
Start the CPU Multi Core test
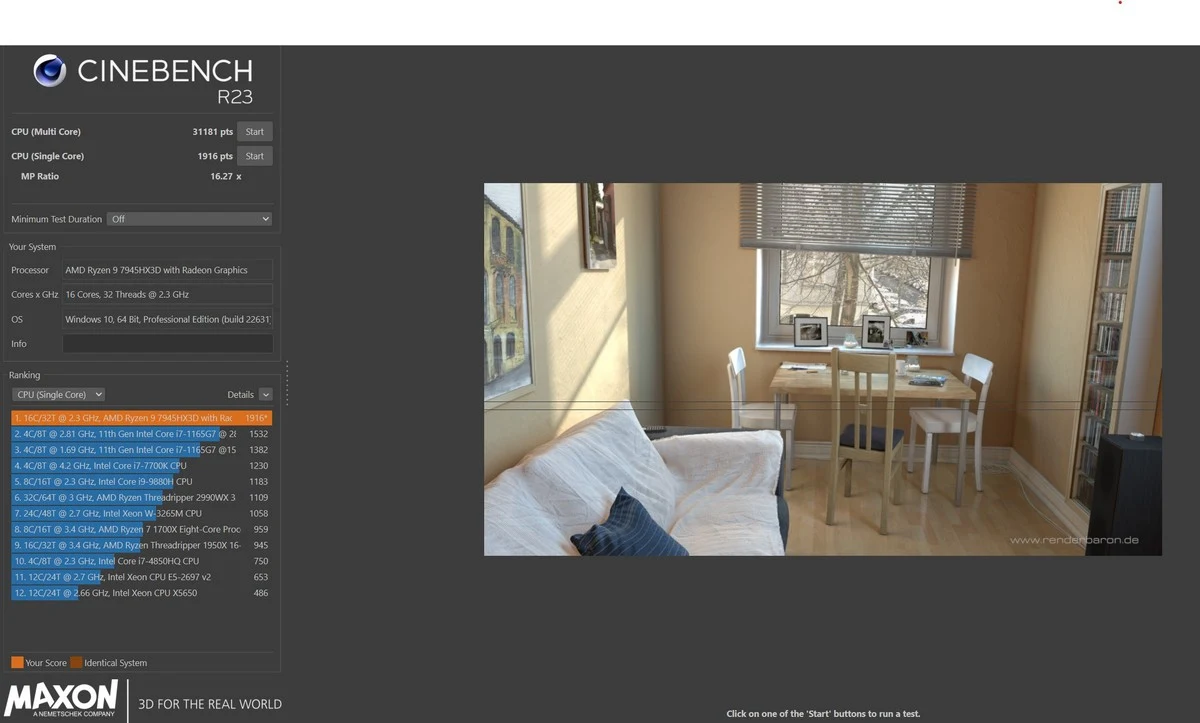pos(255,132)
